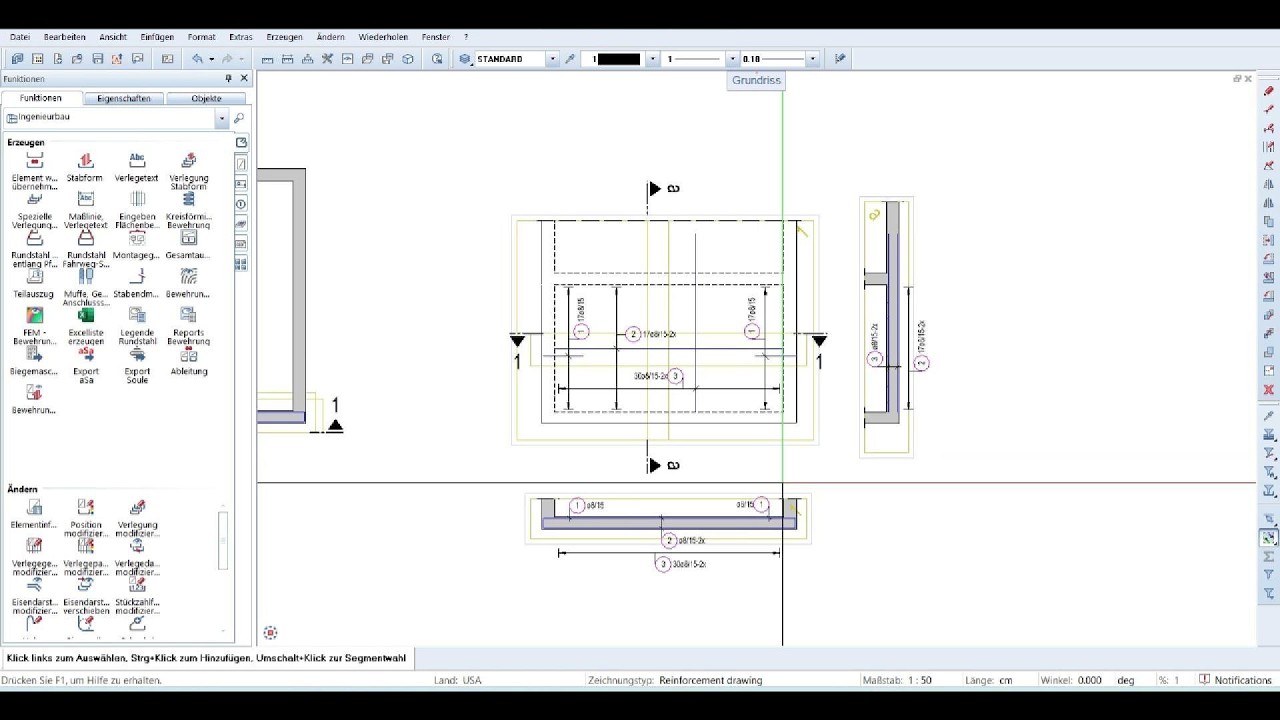Pick the Eingeben Flächenbewehrung tool

[137, 210]
